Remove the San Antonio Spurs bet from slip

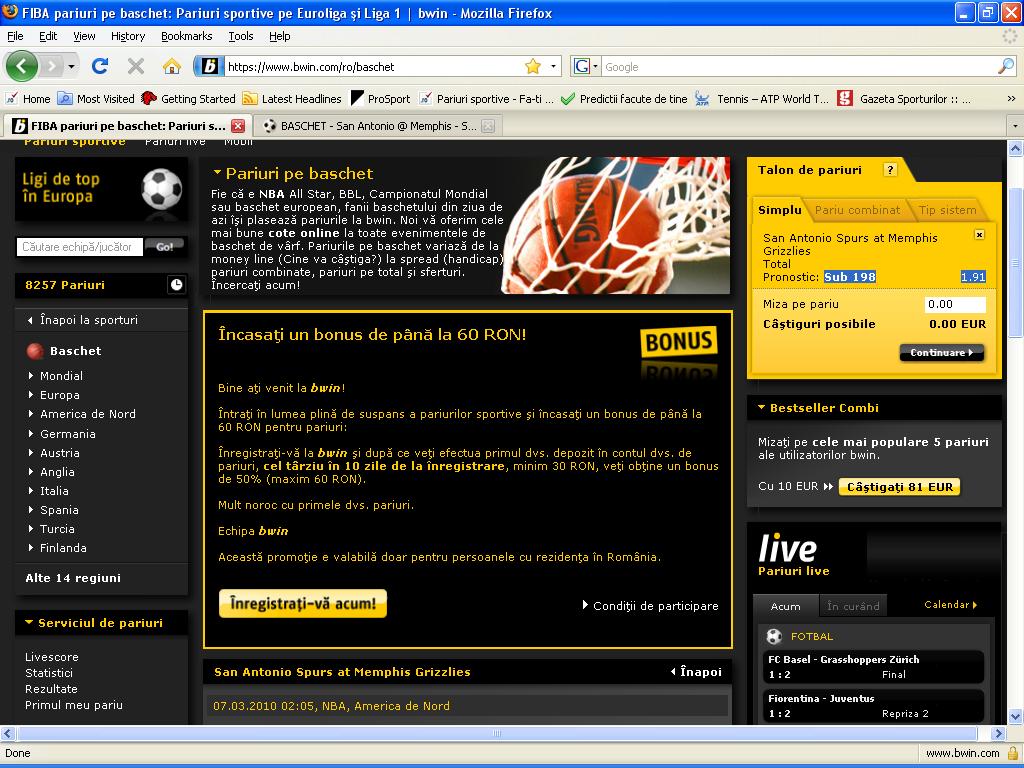click(979, 234)
